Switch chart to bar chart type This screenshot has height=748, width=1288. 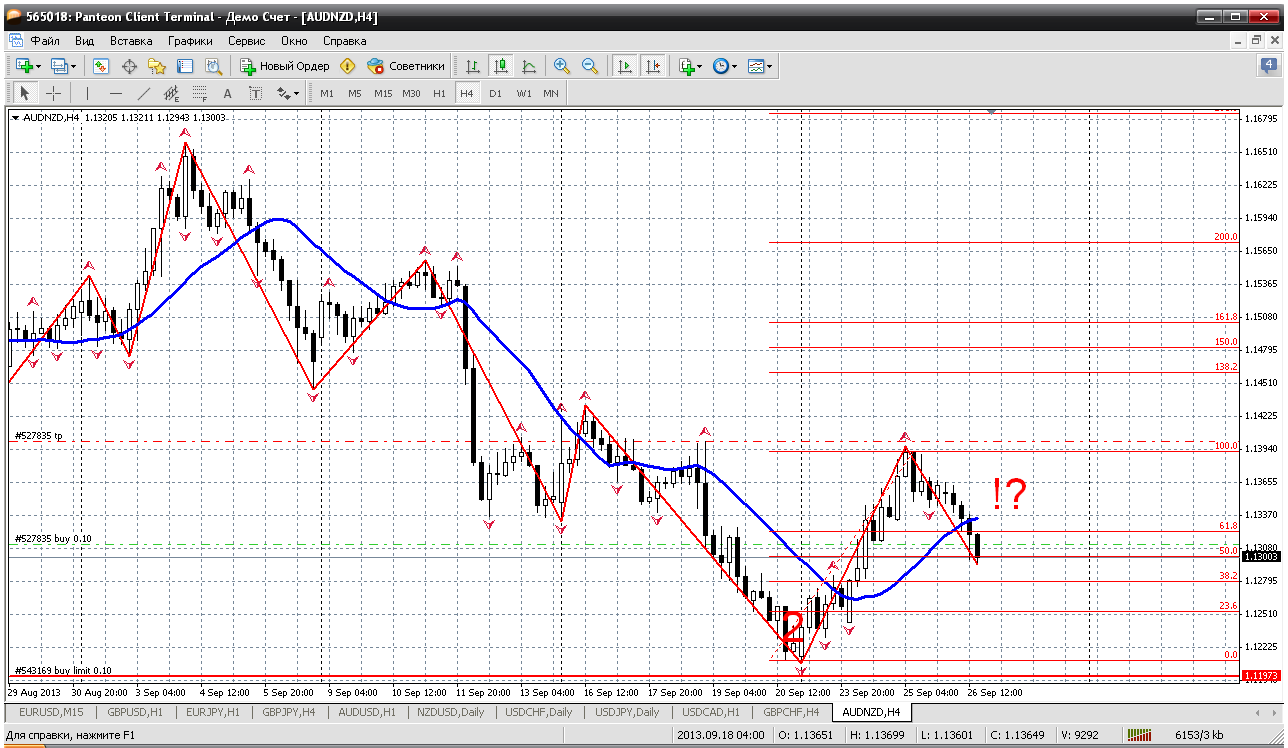[473, 66]
